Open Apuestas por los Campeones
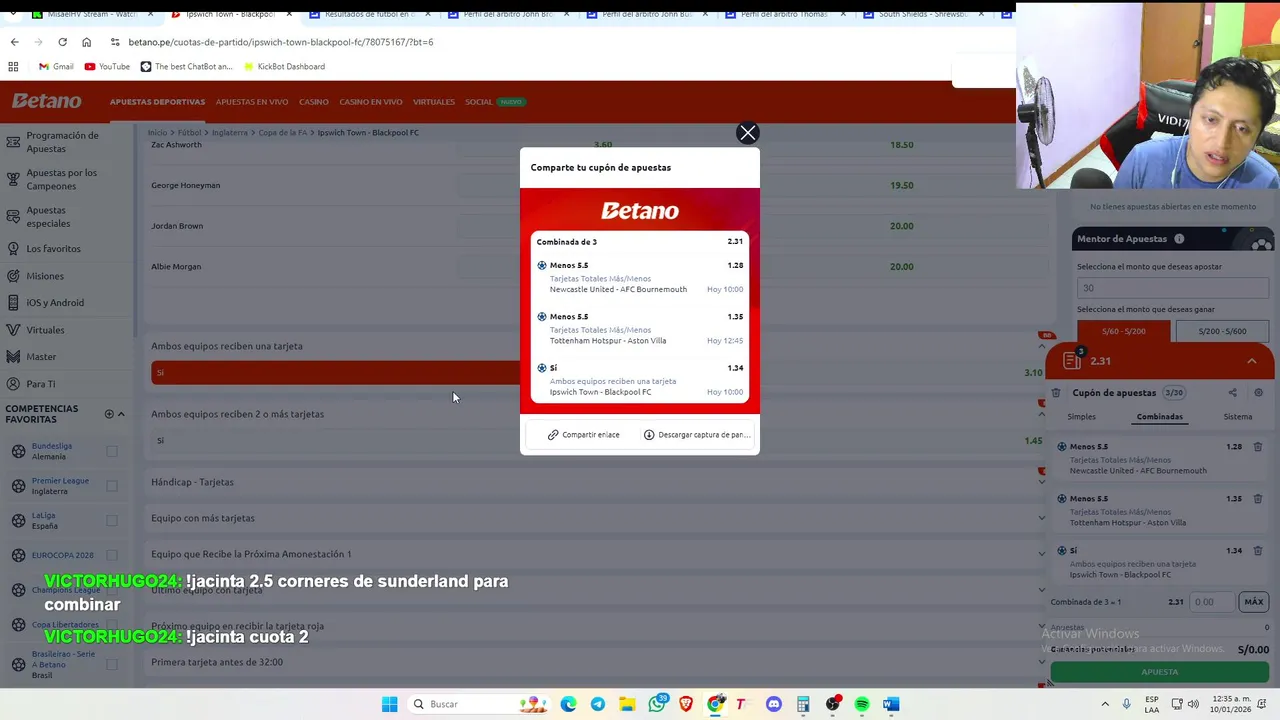 tap(62, 179)
